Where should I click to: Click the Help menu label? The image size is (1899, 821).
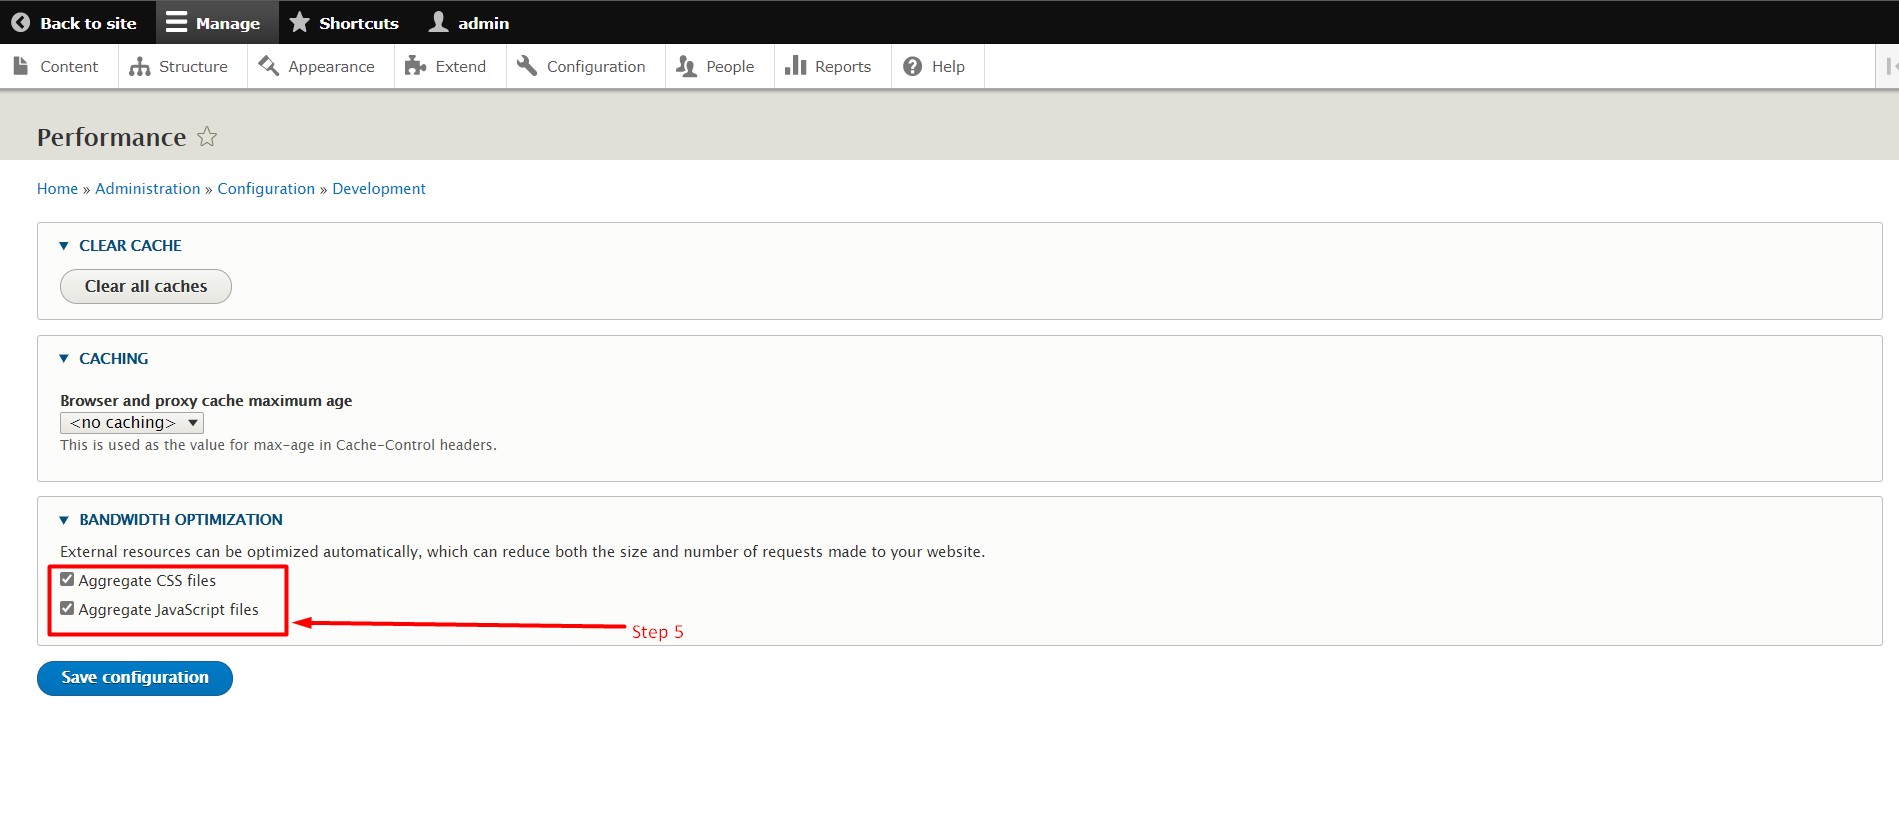948,67
